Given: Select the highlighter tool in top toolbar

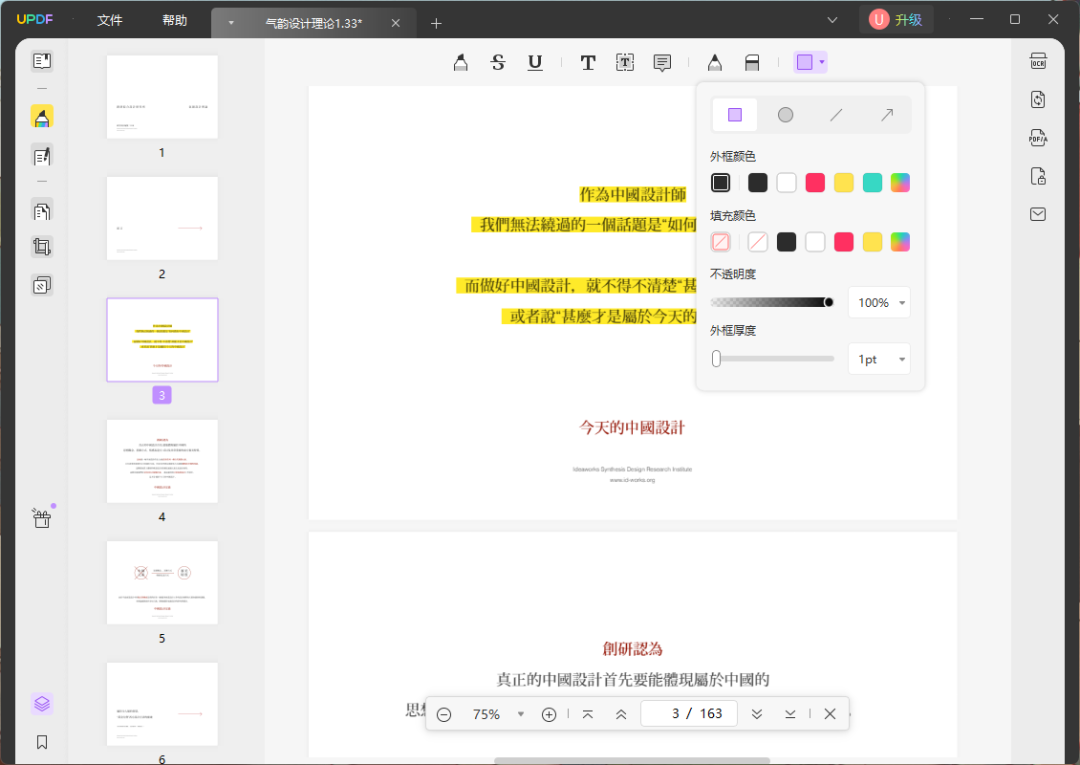Looking at the screenshot, I should click(x=460, y=63).
